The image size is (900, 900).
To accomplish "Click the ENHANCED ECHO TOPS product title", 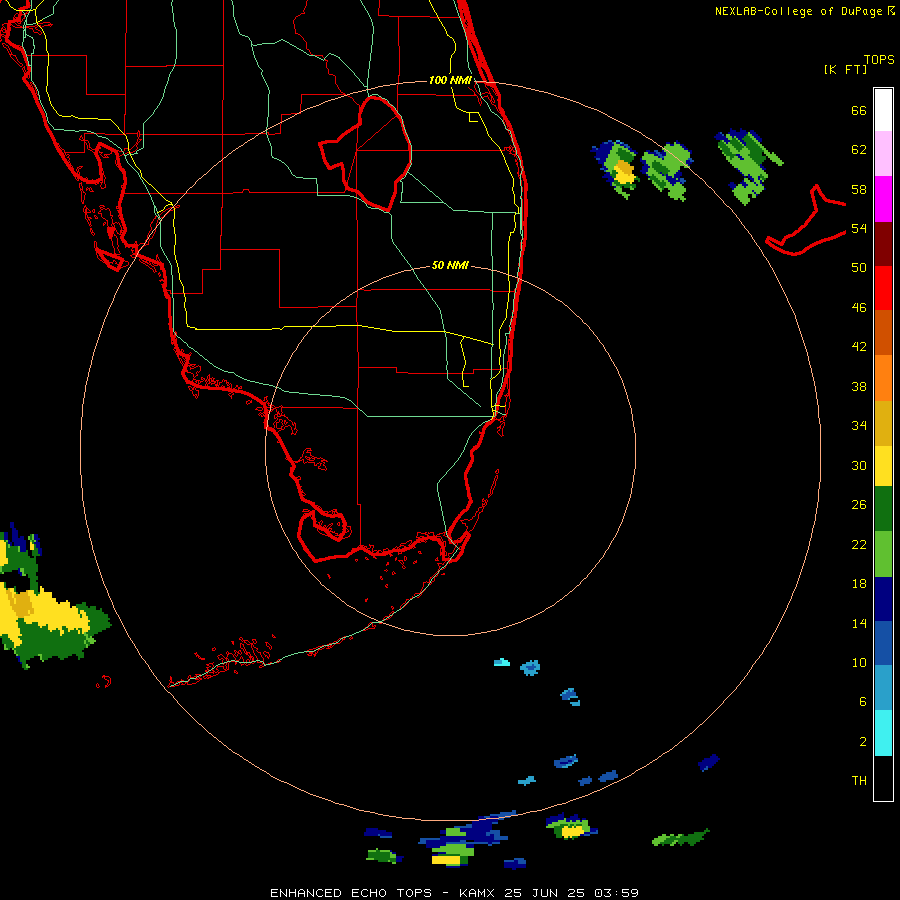I will 351,893.
